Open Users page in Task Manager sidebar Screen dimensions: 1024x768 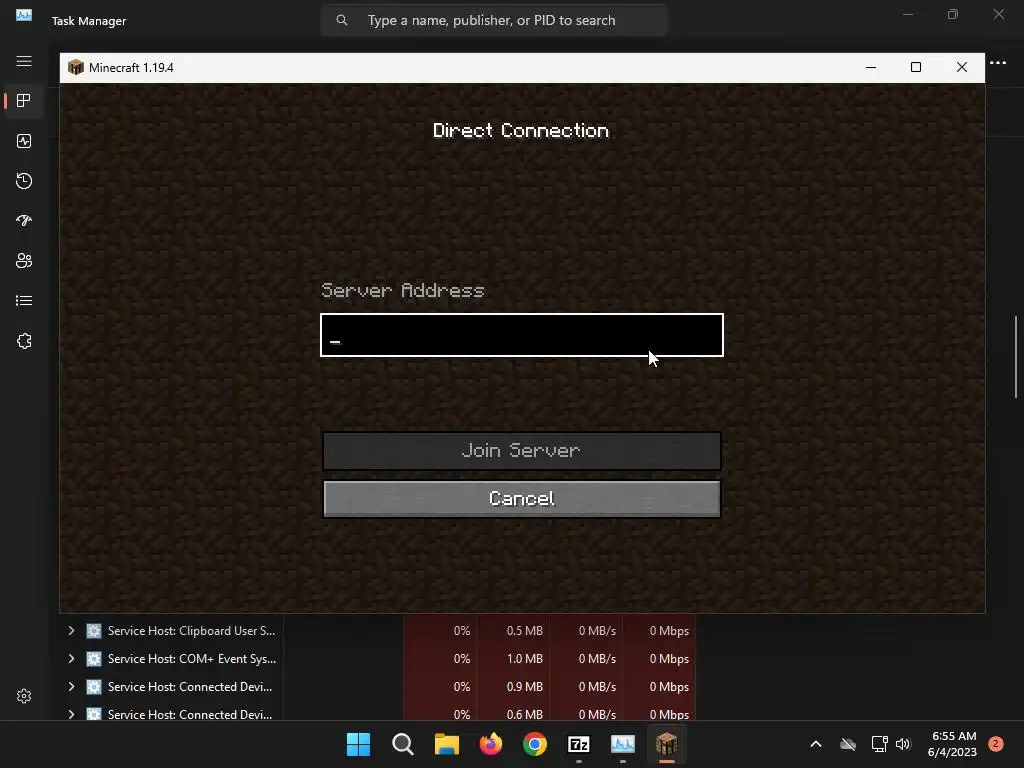24,261
